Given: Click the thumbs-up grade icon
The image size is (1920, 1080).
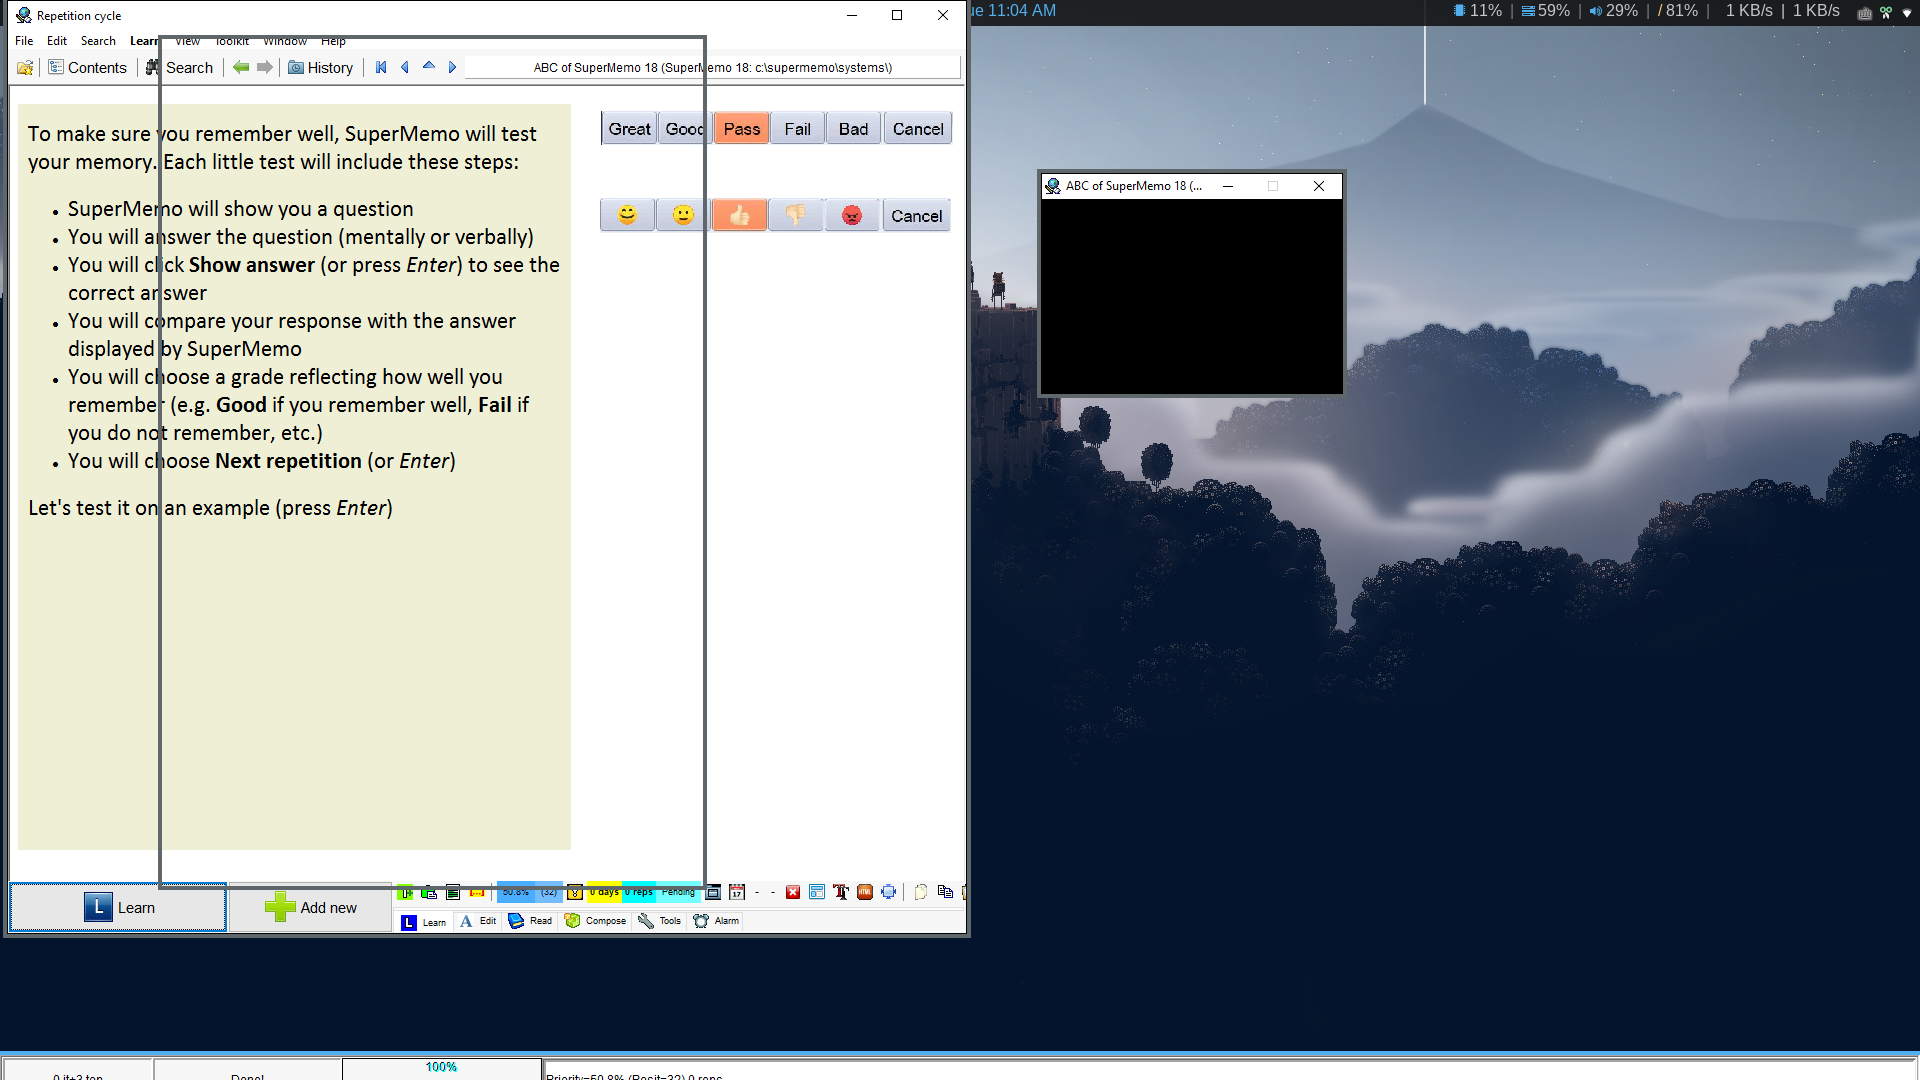Looking at the screenshot, I should tap(740, 214).
